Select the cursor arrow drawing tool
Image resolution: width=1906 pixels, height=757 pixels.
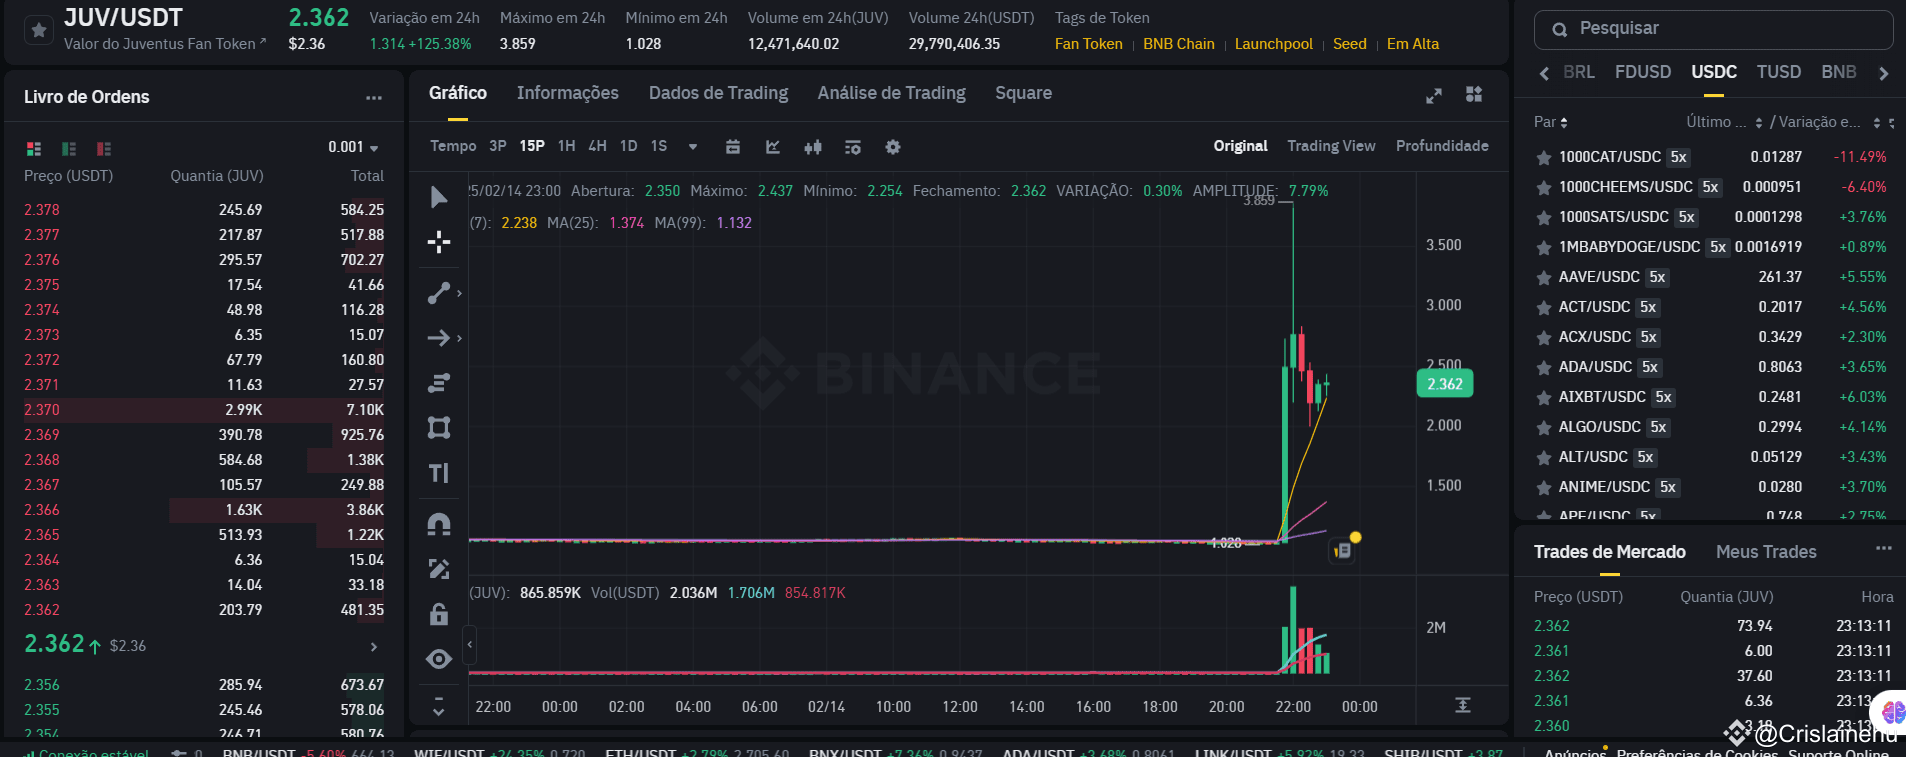tap(438, 197)
